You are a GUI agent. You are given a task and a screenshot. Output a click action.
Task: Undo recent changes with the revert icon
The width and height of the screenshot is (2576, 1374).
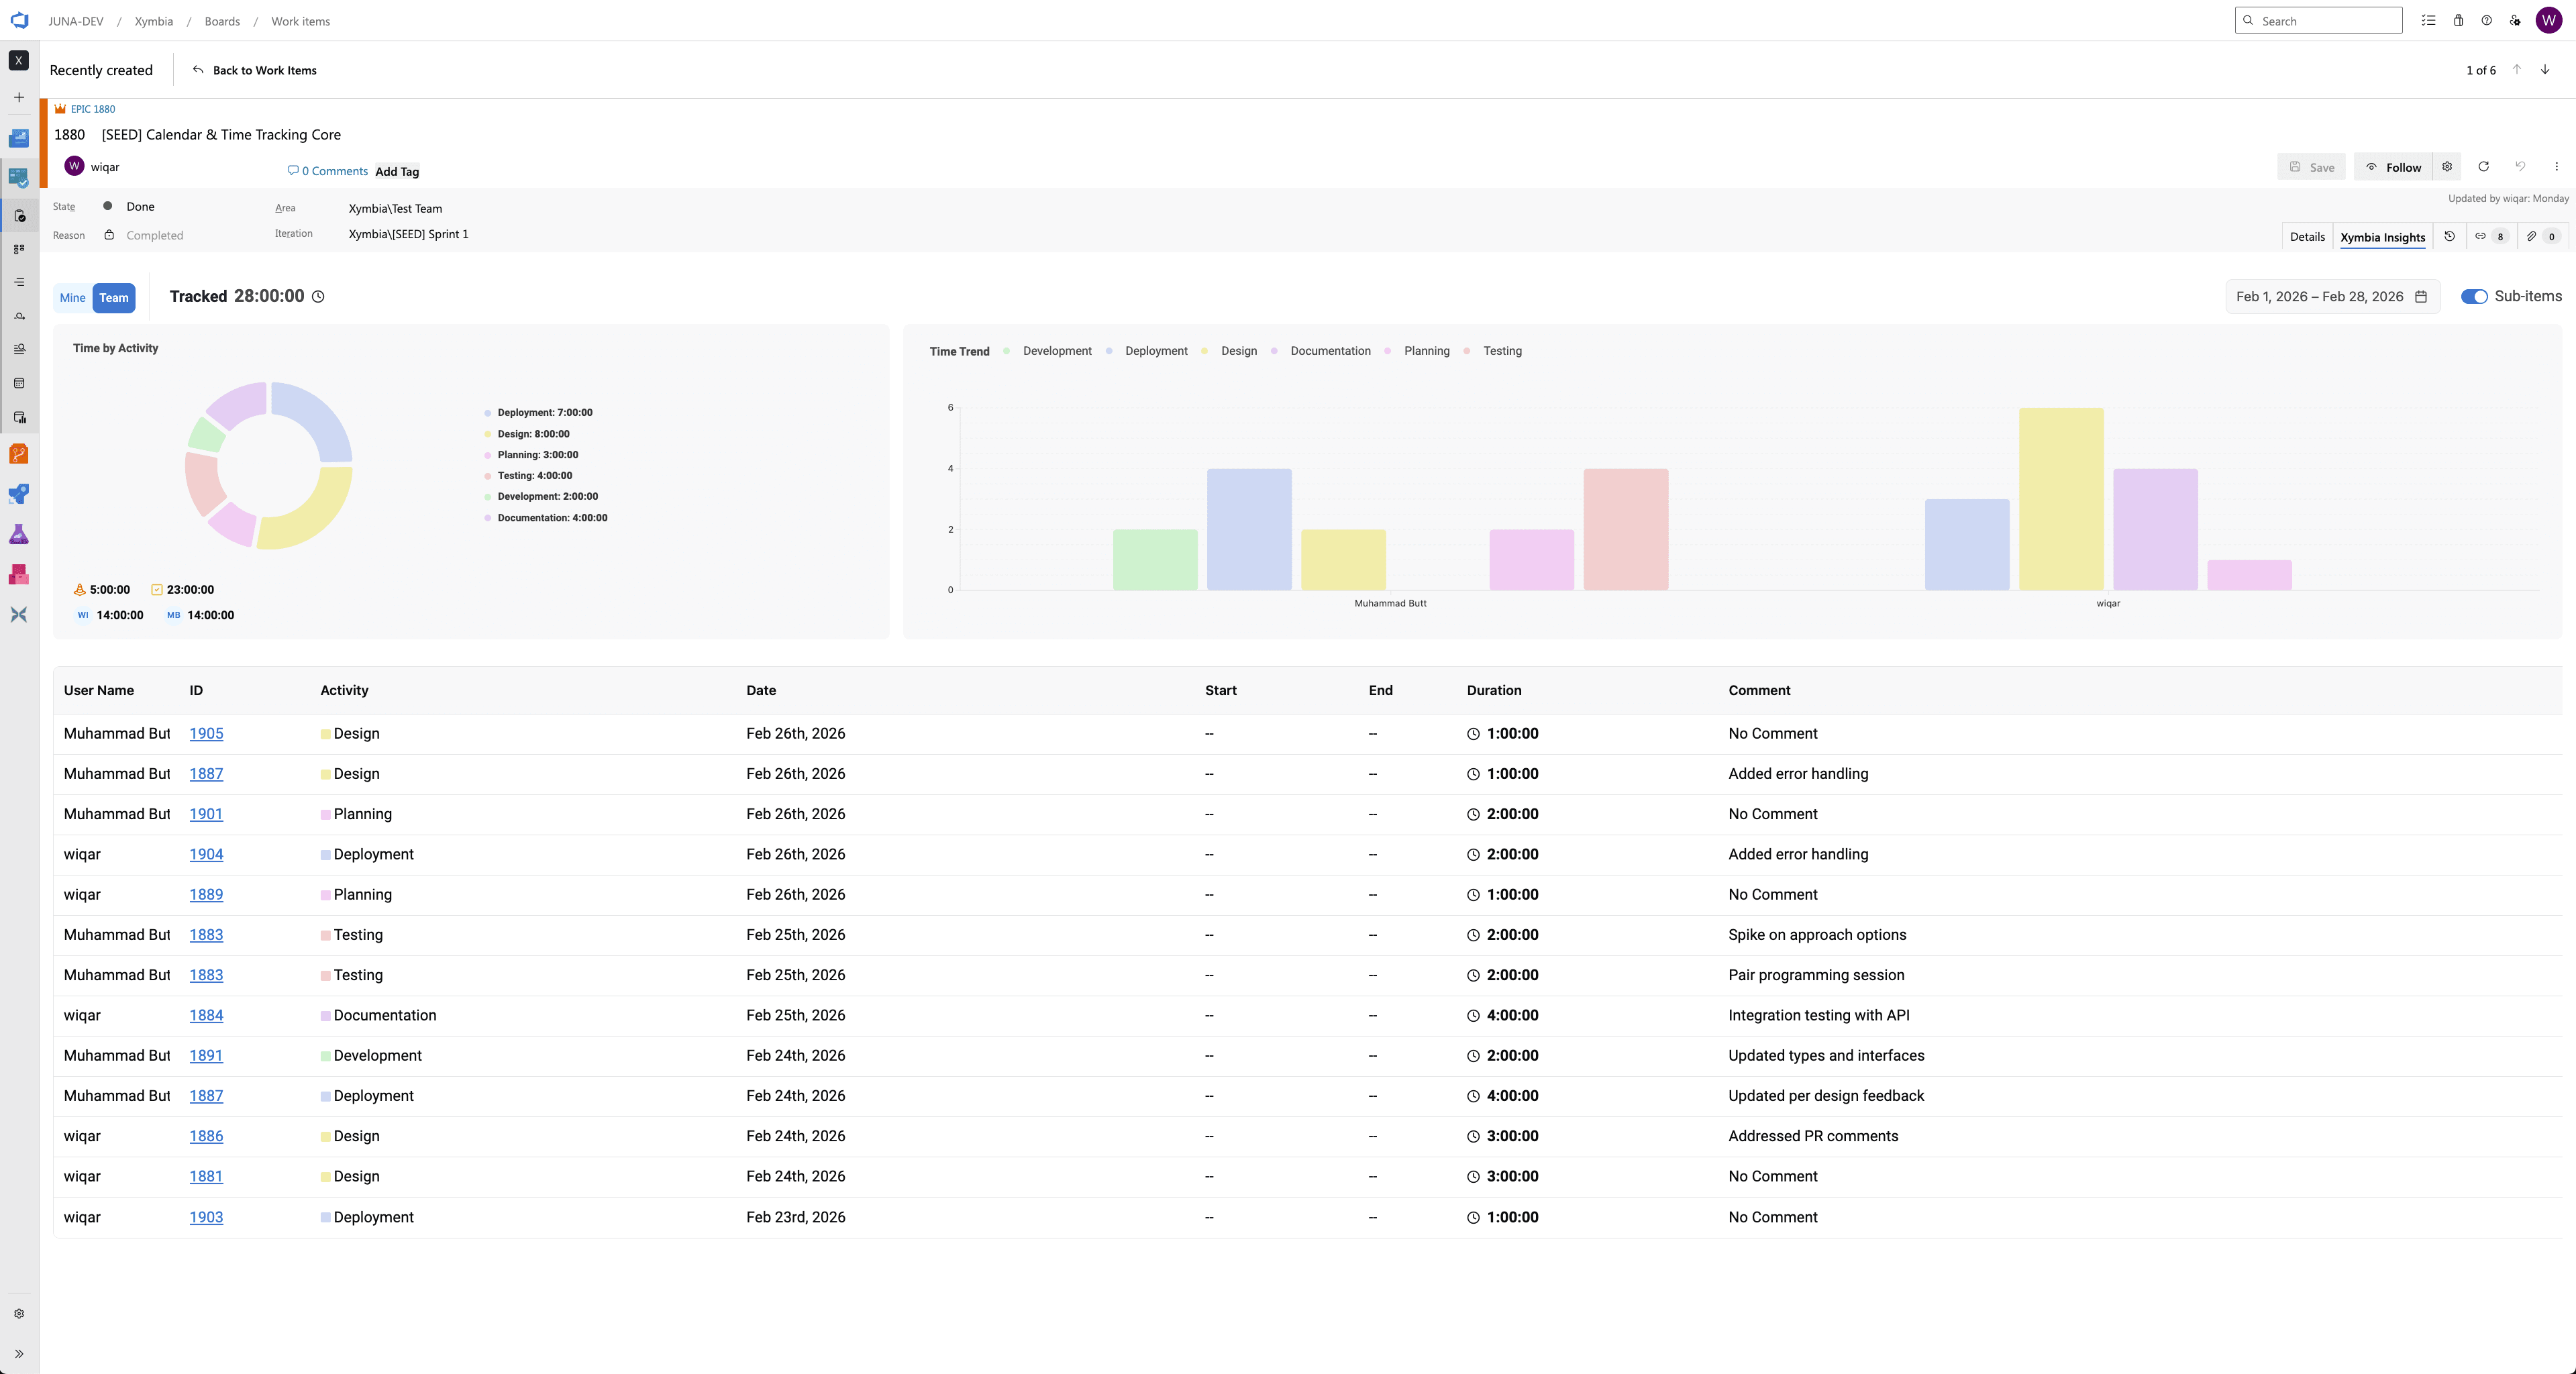tap(2521, 167)
